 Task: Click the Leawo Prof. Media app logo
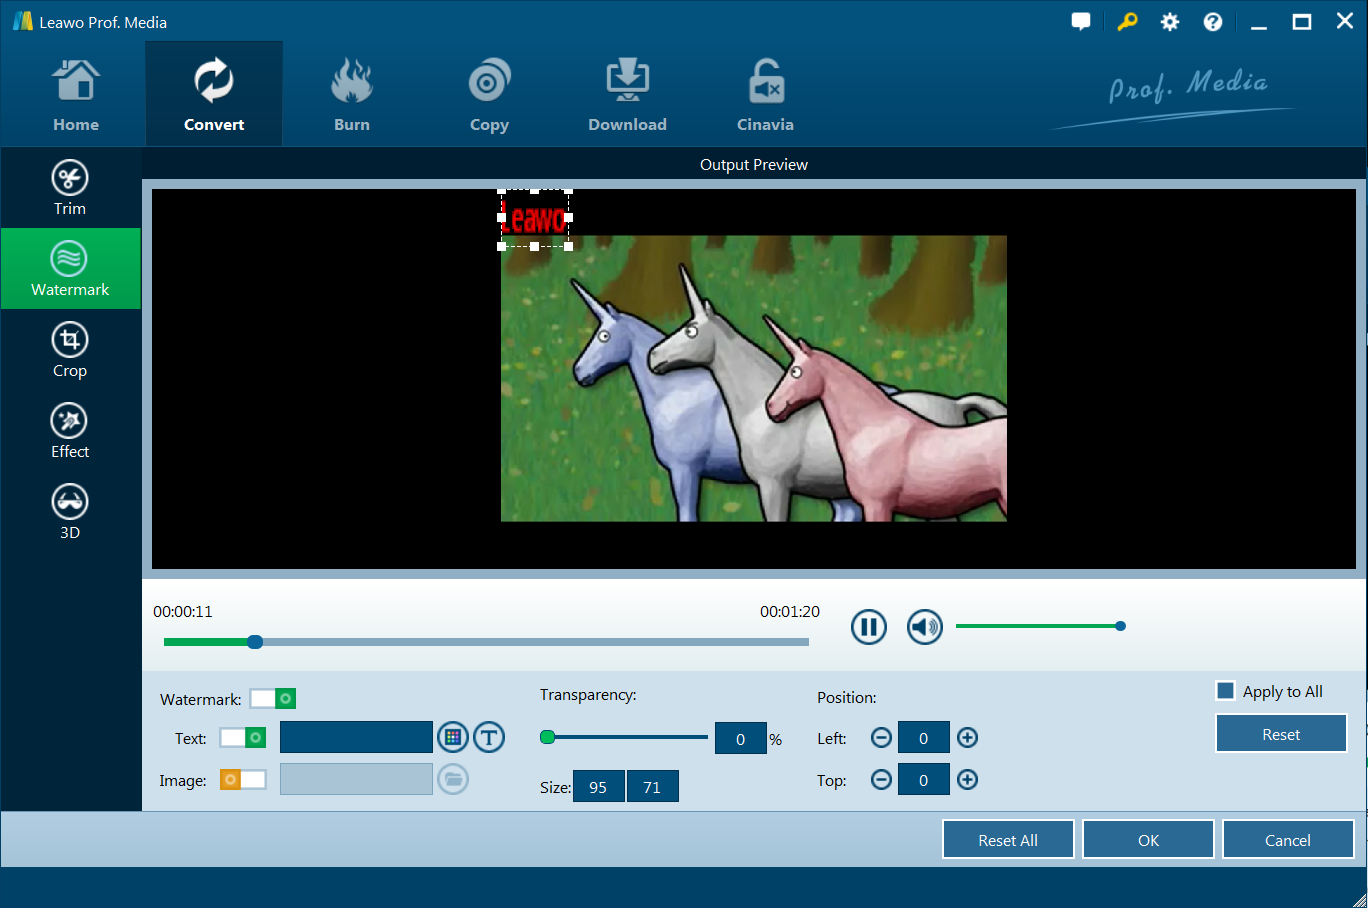click(x=23, y=21)
